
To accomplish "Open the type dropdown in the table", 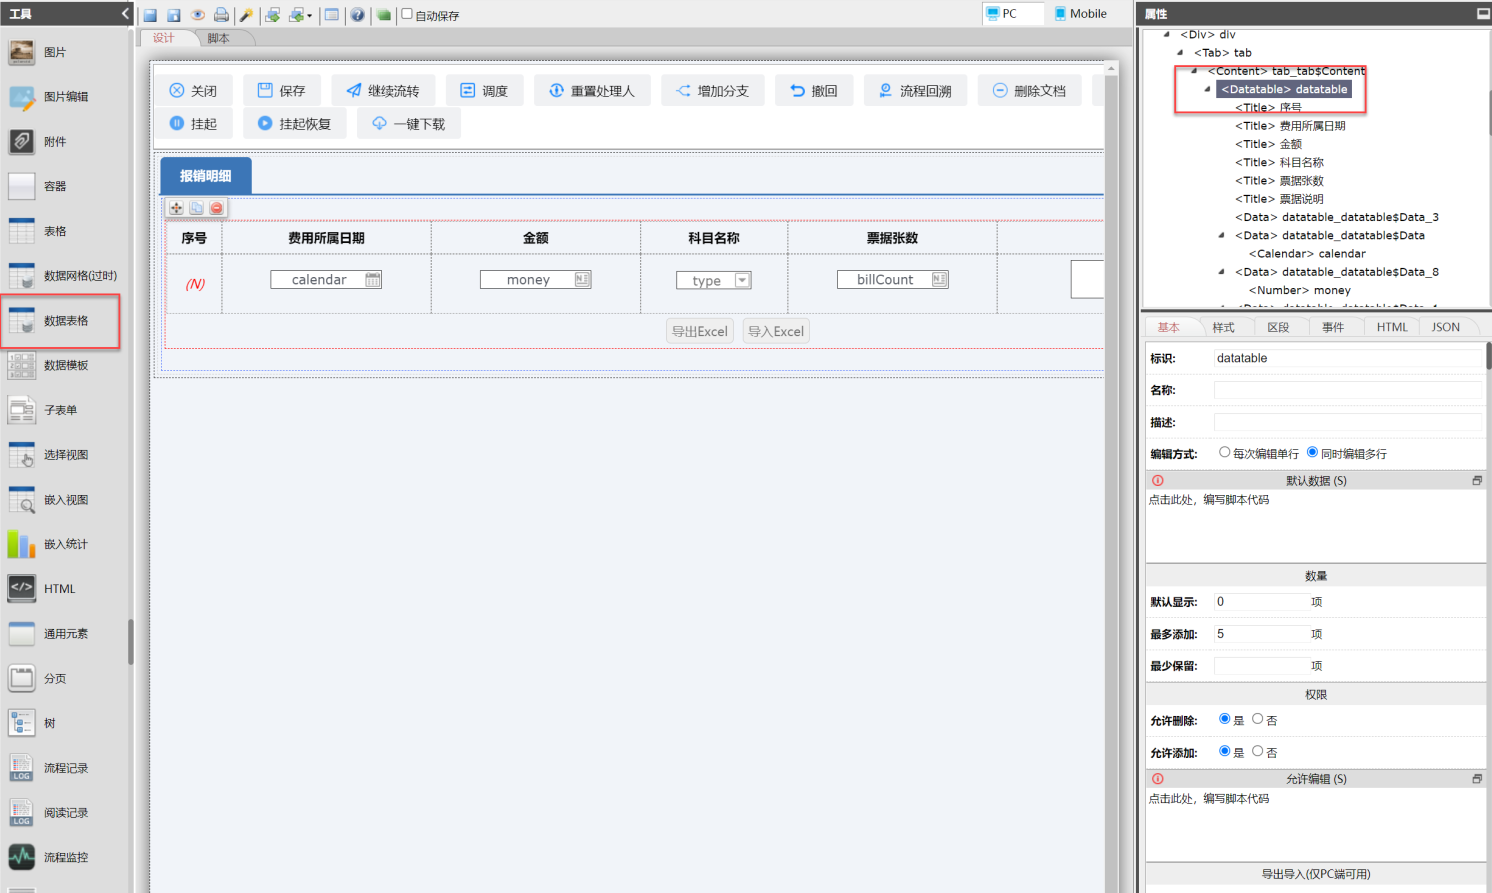I will pos(742,281).
